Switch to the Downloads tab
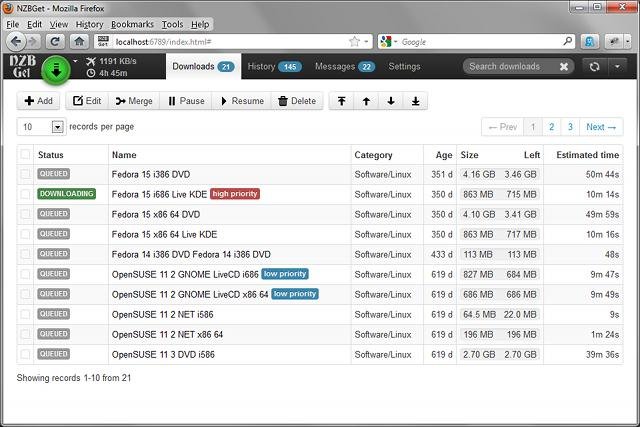Image resolution: width=640 pixels, height=427 pixels. click(x=203, y=67)
